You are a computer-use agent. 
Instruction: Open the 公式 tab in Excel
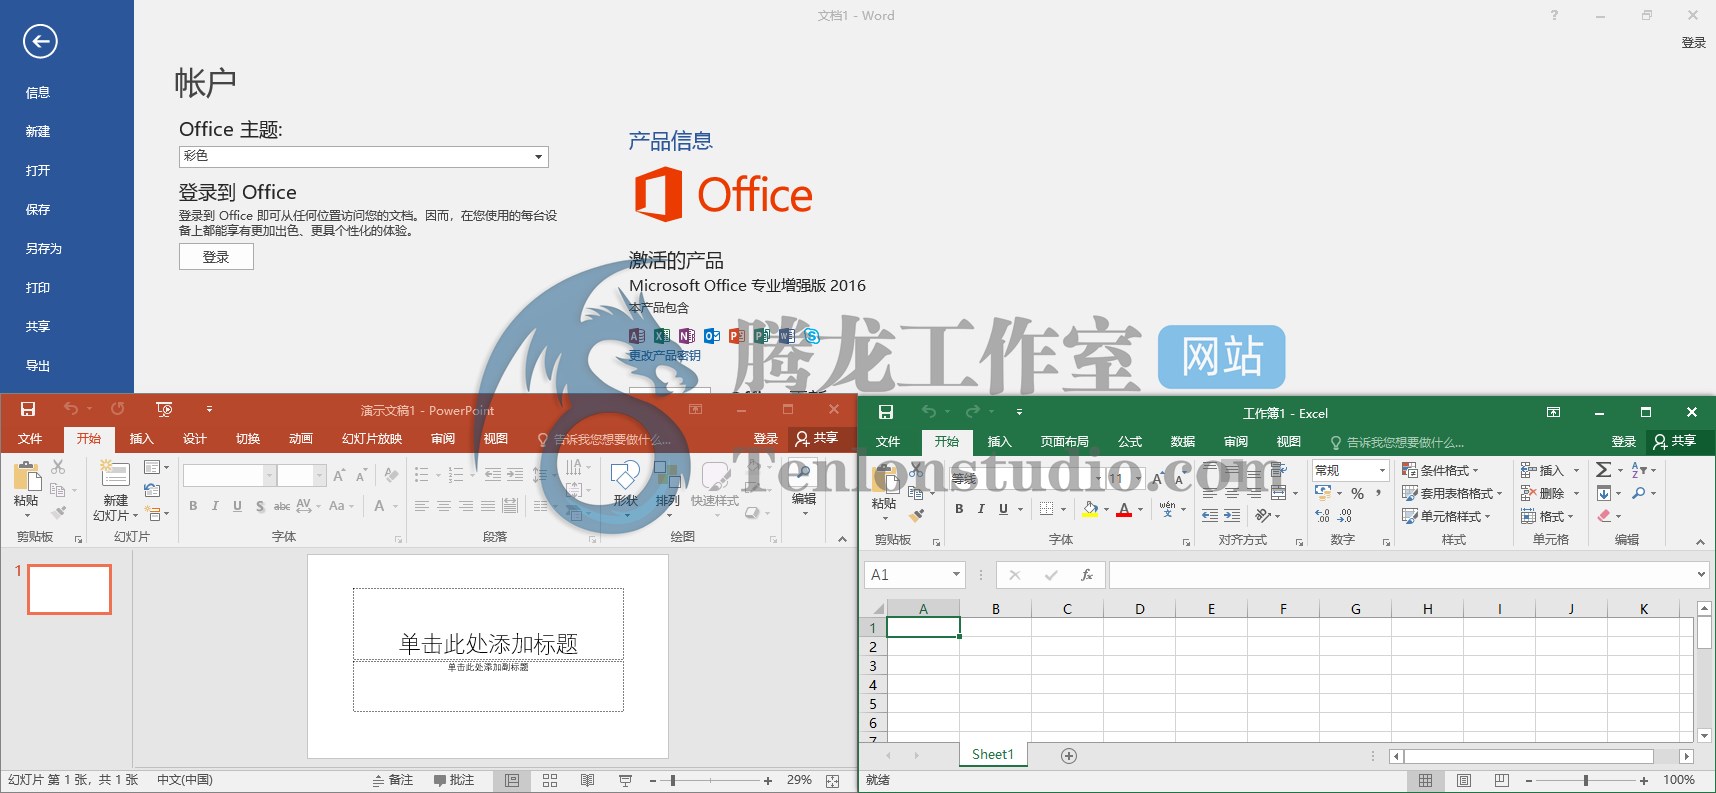(x=1130, y=441)
